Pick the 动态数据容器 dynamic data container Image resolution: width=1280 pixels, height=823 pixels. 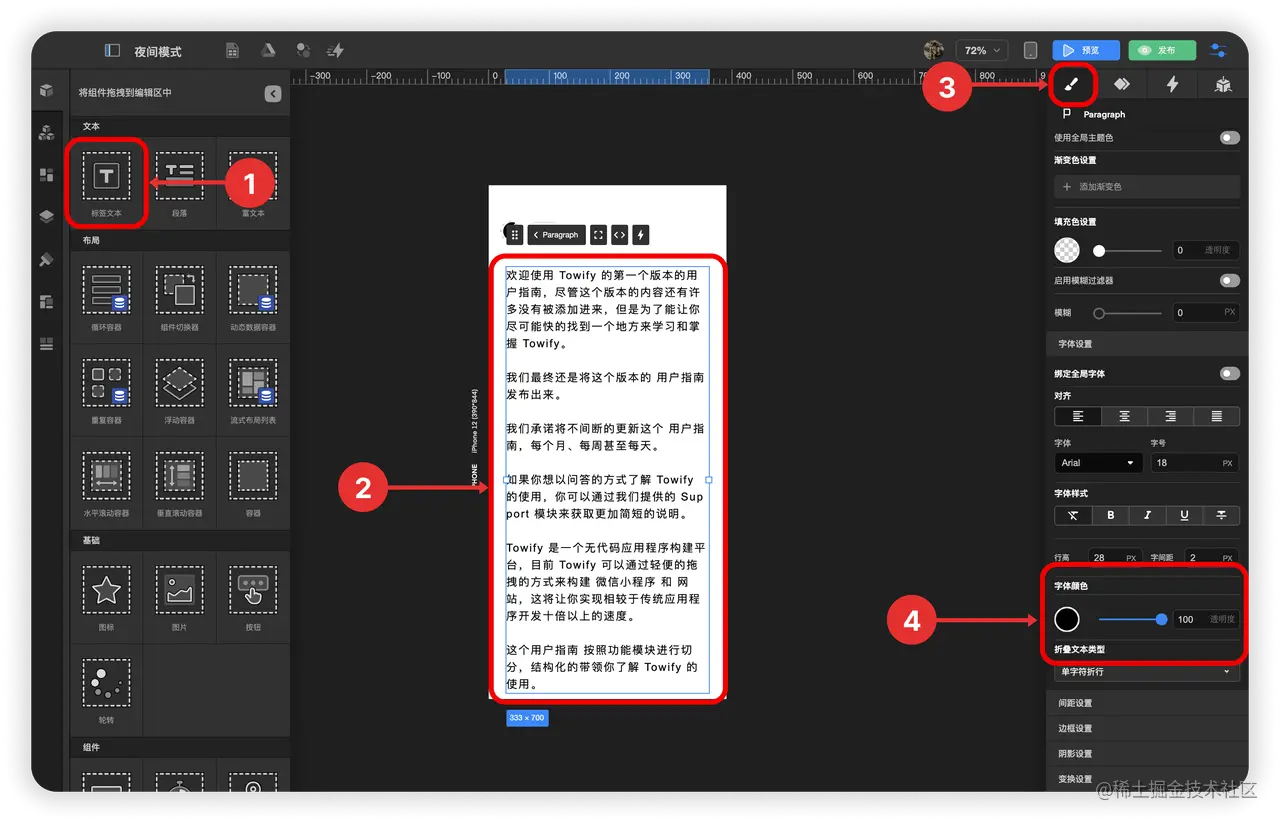(x=253, y=297)
